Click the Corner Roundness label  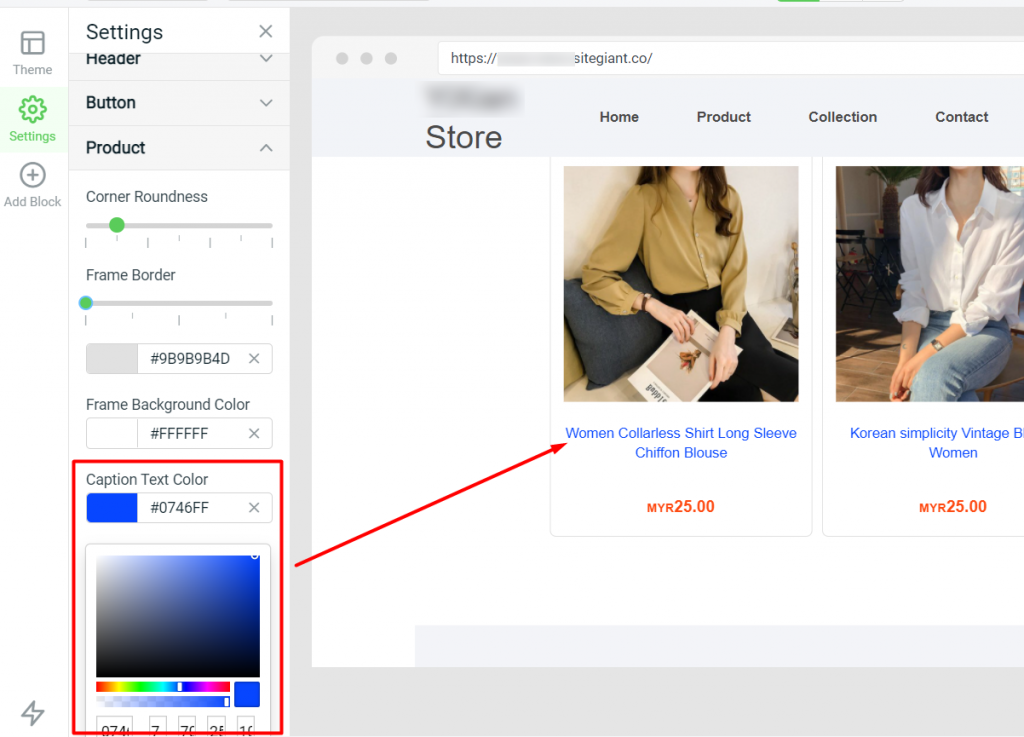coord(147,196)
